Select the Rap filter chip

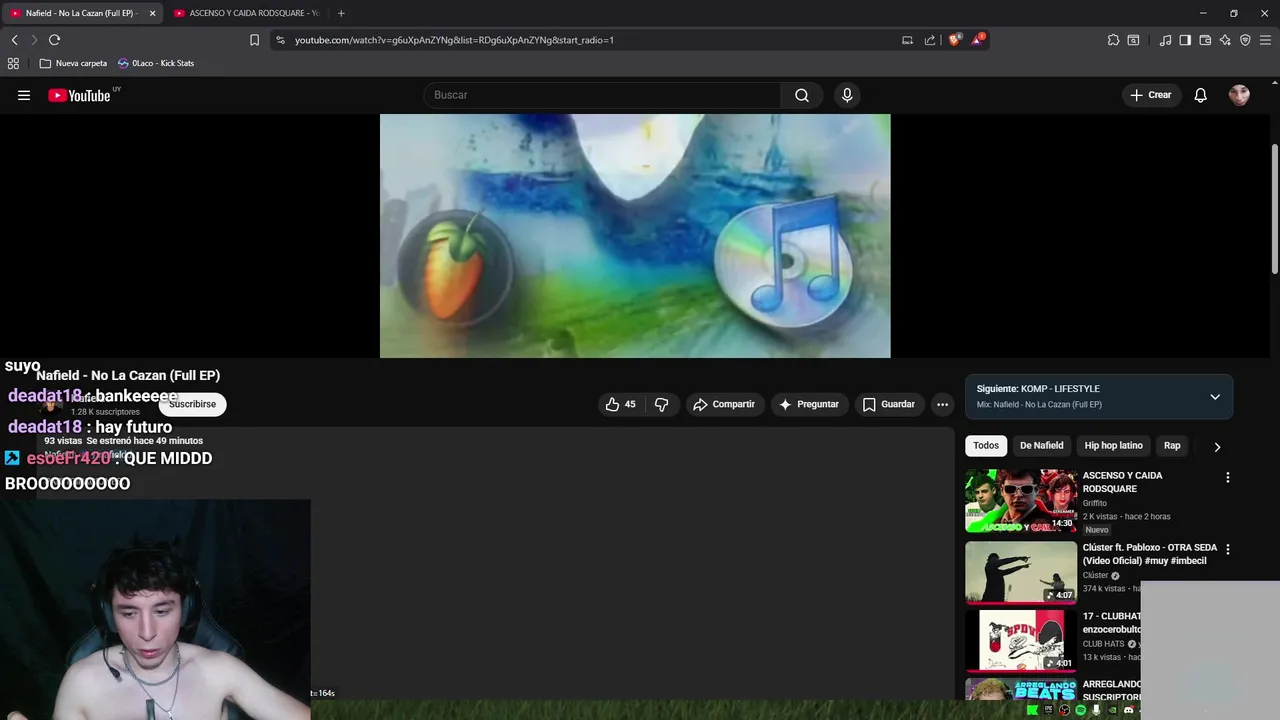point(1172,446)
